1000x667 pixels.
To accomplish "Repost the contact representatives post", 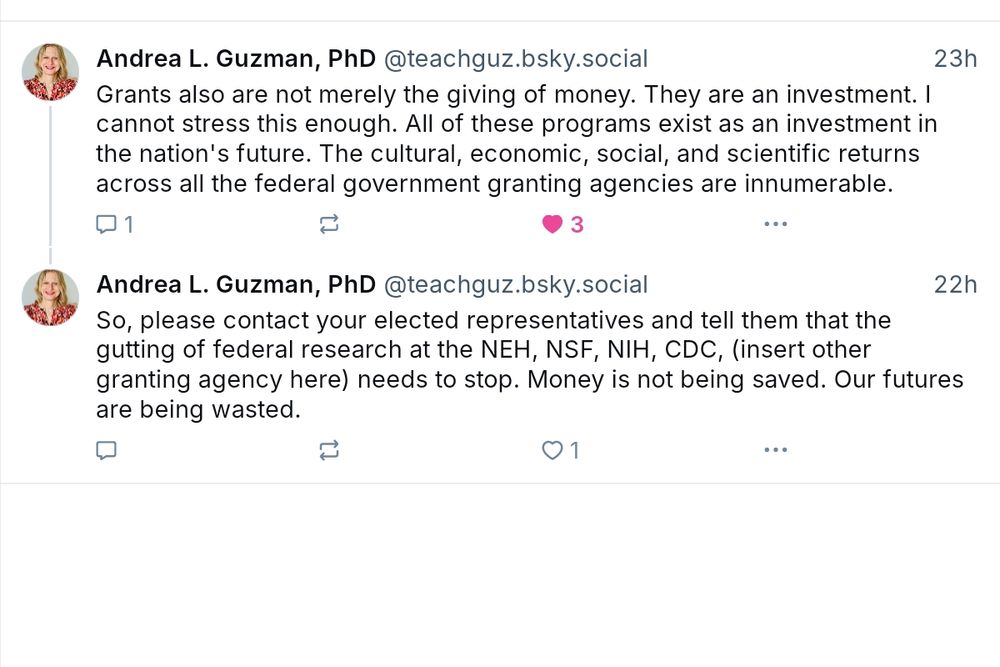I will coord(329,451).
